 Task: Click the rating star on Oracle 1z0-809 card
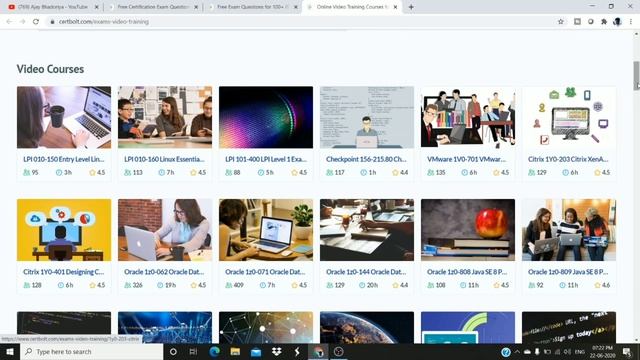click(597, 285)
